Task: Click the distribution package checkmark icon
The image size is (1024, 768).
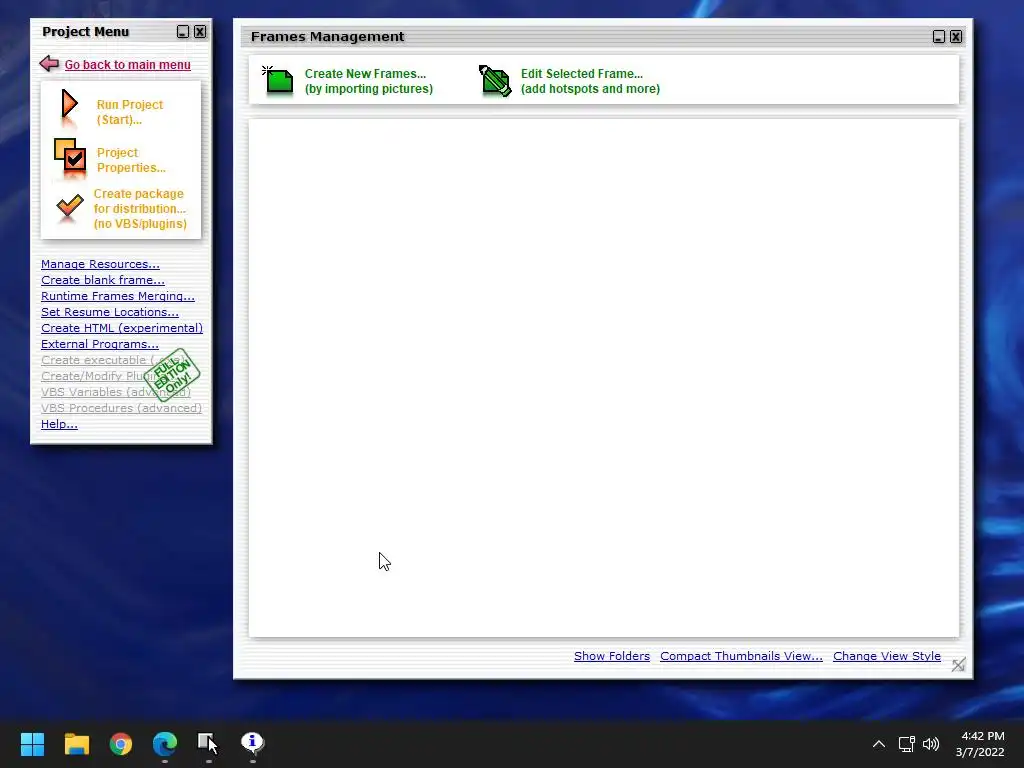Action: pyautogui.click(x=69, y=206)
